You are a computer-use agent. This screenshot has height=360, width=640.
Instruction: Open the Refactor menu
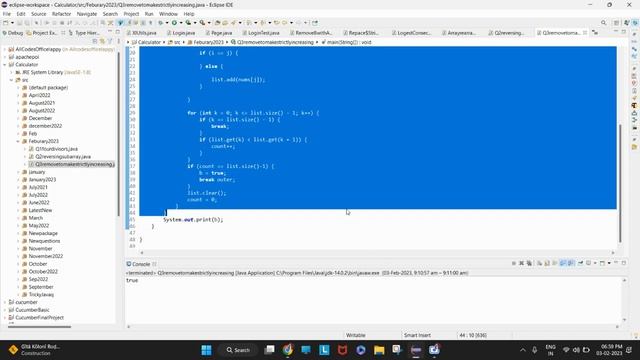(61, 14)
